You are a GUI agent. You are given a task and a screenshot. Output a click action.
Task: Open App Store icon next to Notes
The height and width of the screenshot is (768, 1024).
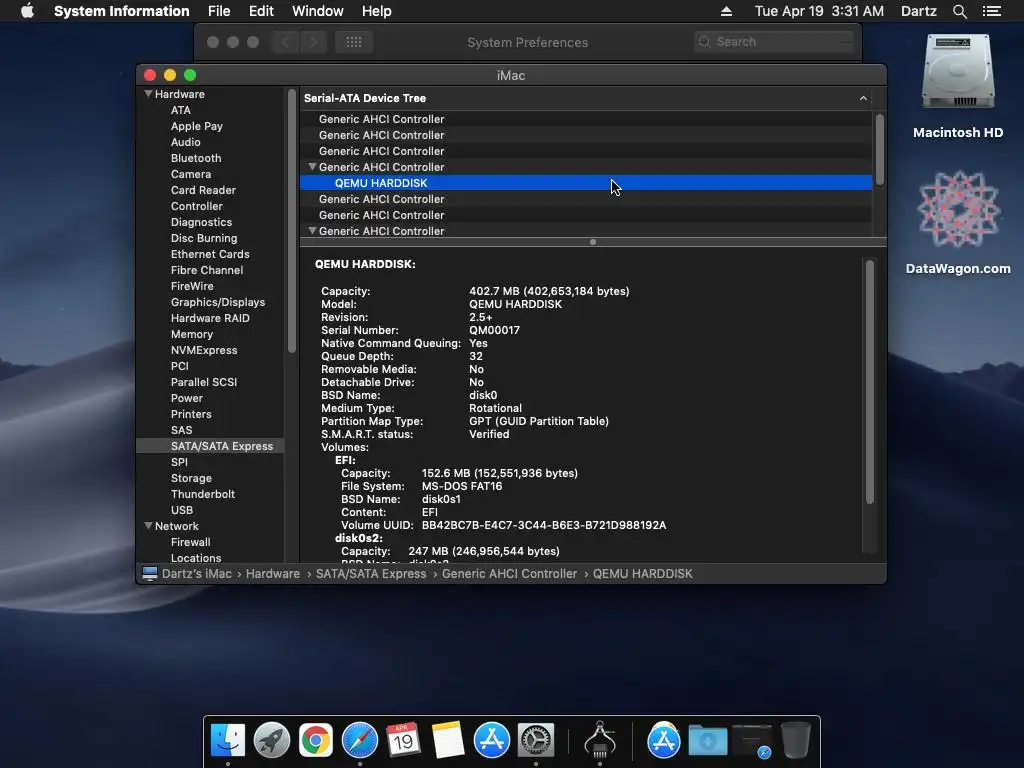[x=492, y=741]
